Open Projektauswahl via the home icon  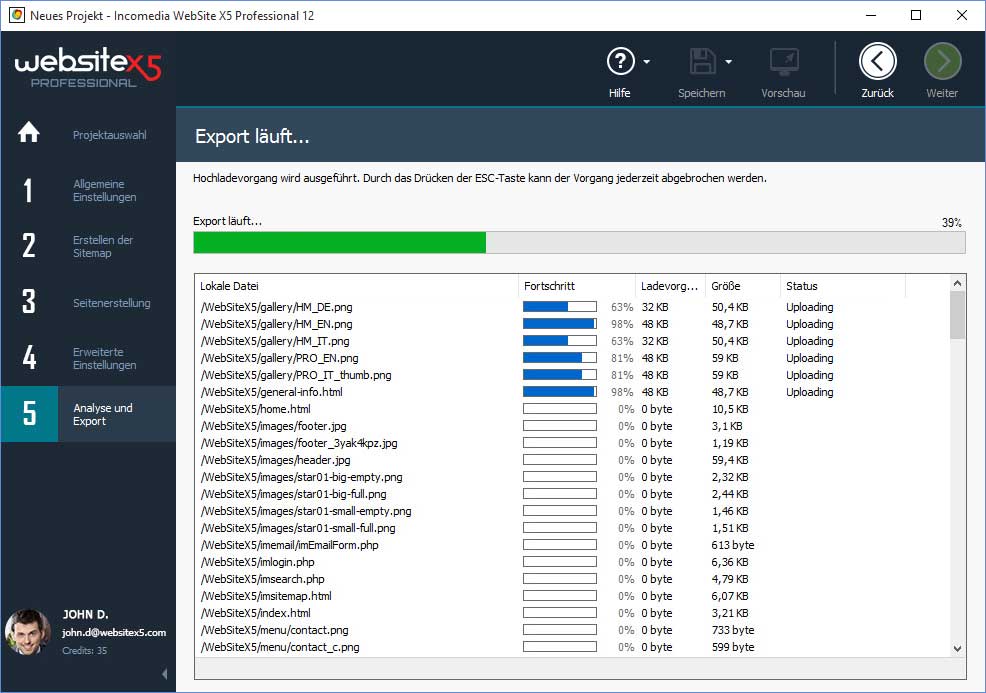click(29, 133)
